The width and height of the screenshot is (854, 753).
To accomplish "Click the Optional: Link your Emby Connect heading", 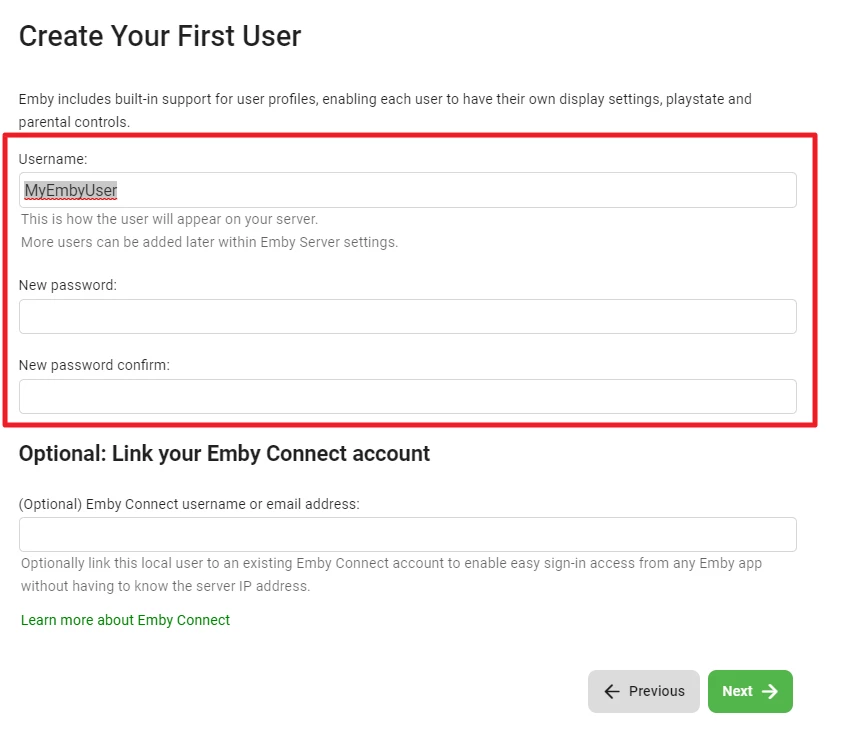I will 224,453.
